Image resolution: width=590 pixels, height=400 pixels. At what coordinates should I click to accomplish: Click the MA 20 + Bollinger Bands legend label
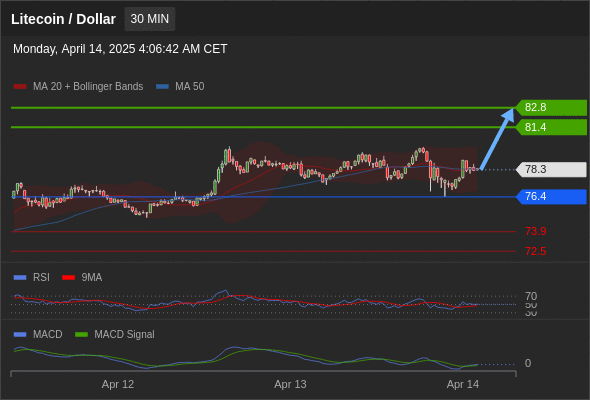click(x=88, y=87)
